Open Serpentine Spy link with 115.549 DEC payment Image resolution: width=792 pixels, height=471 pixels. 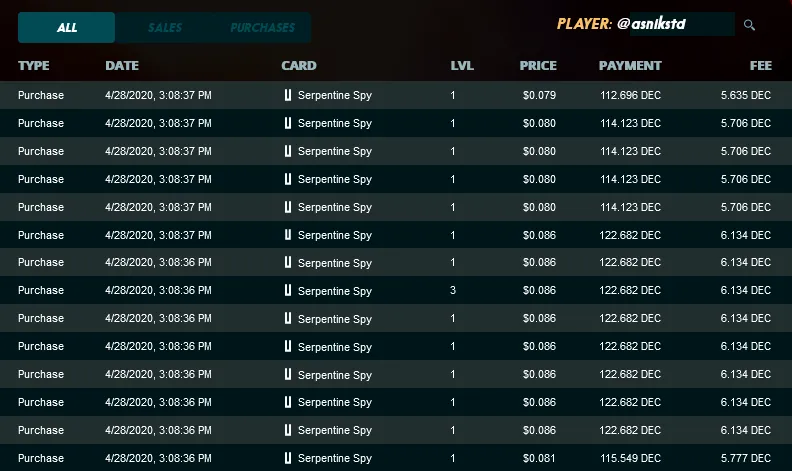click(x=334, y=458)
